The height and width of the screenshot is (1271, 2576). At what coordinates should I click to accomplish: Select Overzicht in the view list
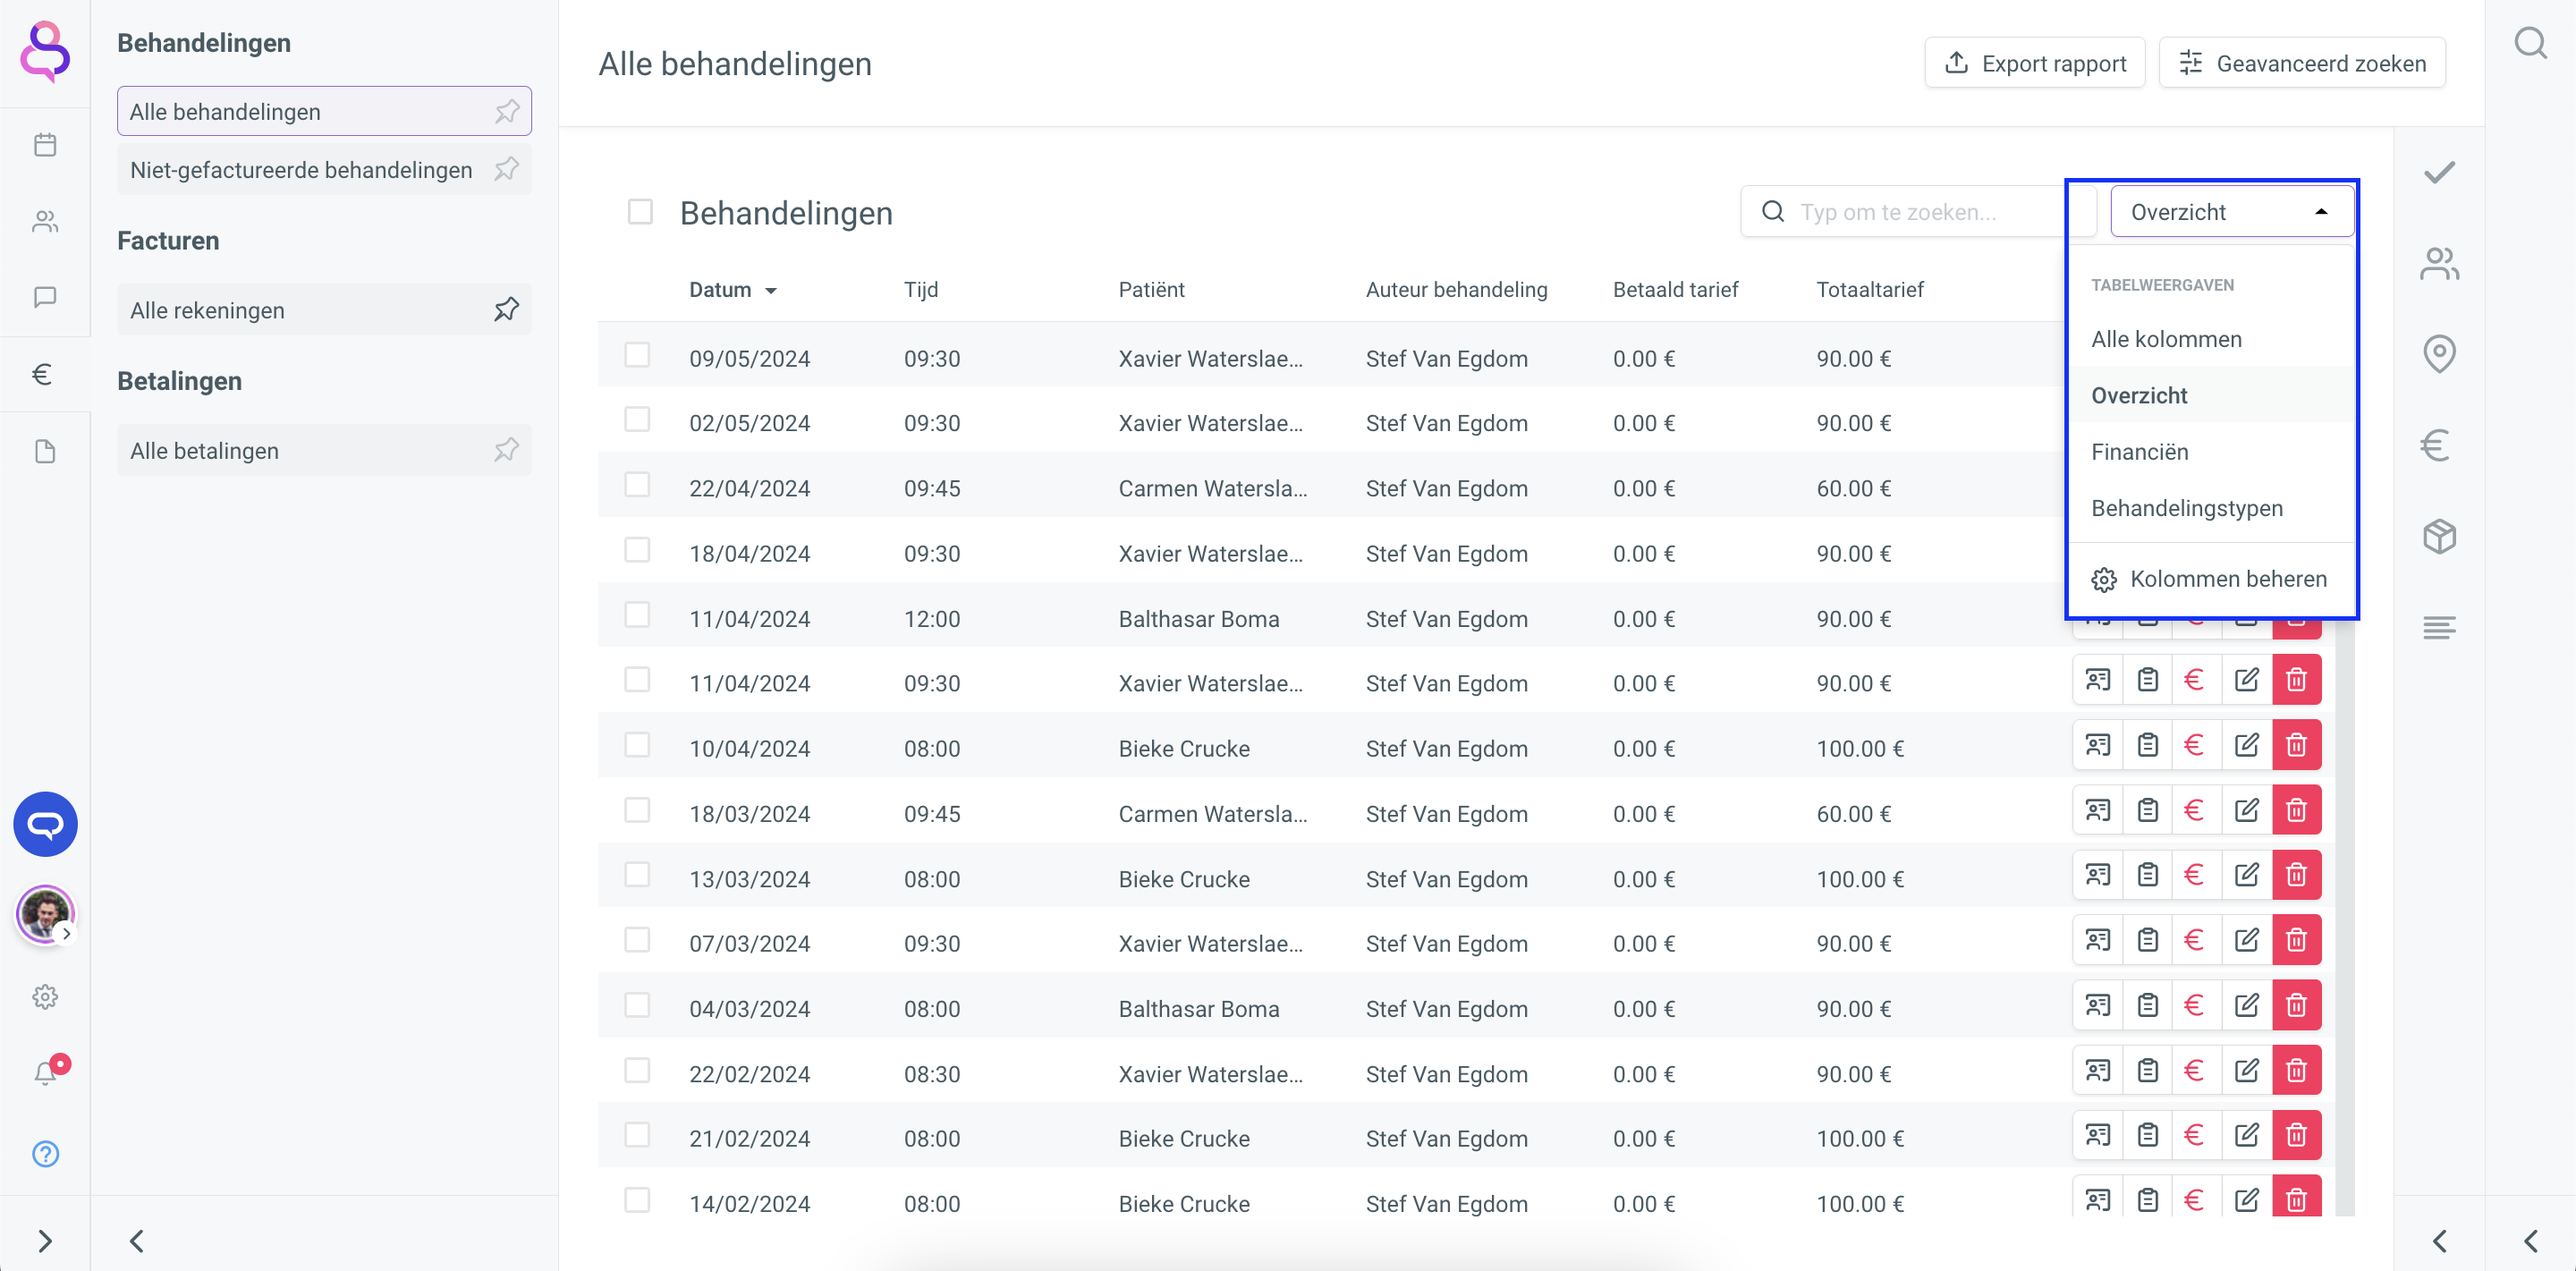[2211, 395]
